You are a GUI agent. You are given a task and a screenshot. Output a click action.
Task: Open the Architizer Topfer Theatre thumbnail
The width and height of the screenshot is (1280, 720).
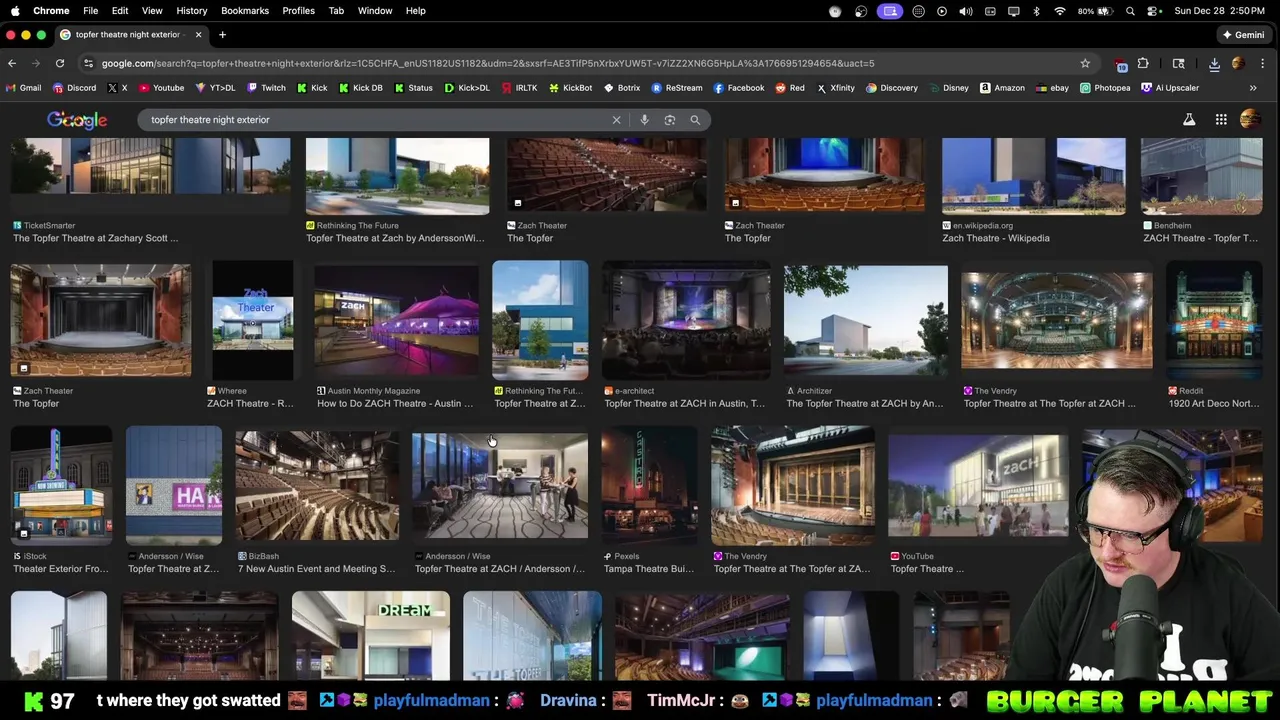[866, 320]
